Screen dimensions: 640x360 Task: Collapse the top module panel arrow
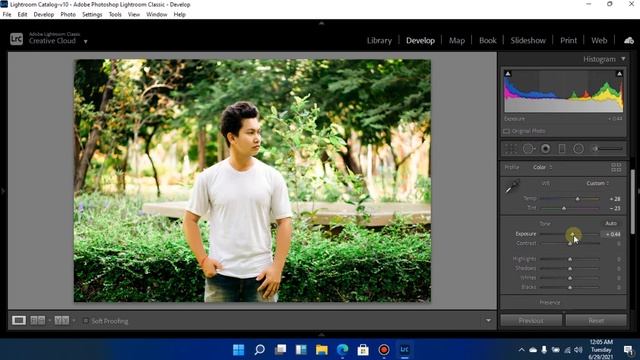(321, 24)
